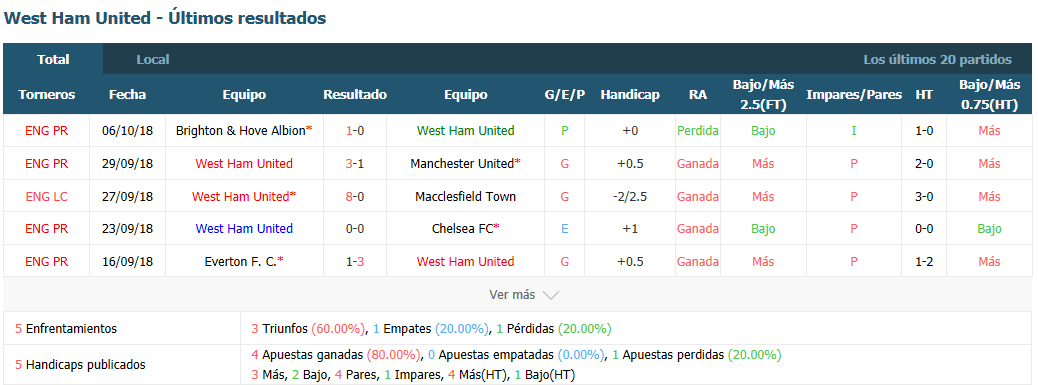The width and height of the screenshot is (1038, 385).
Task: Click the Torneos column header
Action: pyautogui.click(x=46, y=95)
